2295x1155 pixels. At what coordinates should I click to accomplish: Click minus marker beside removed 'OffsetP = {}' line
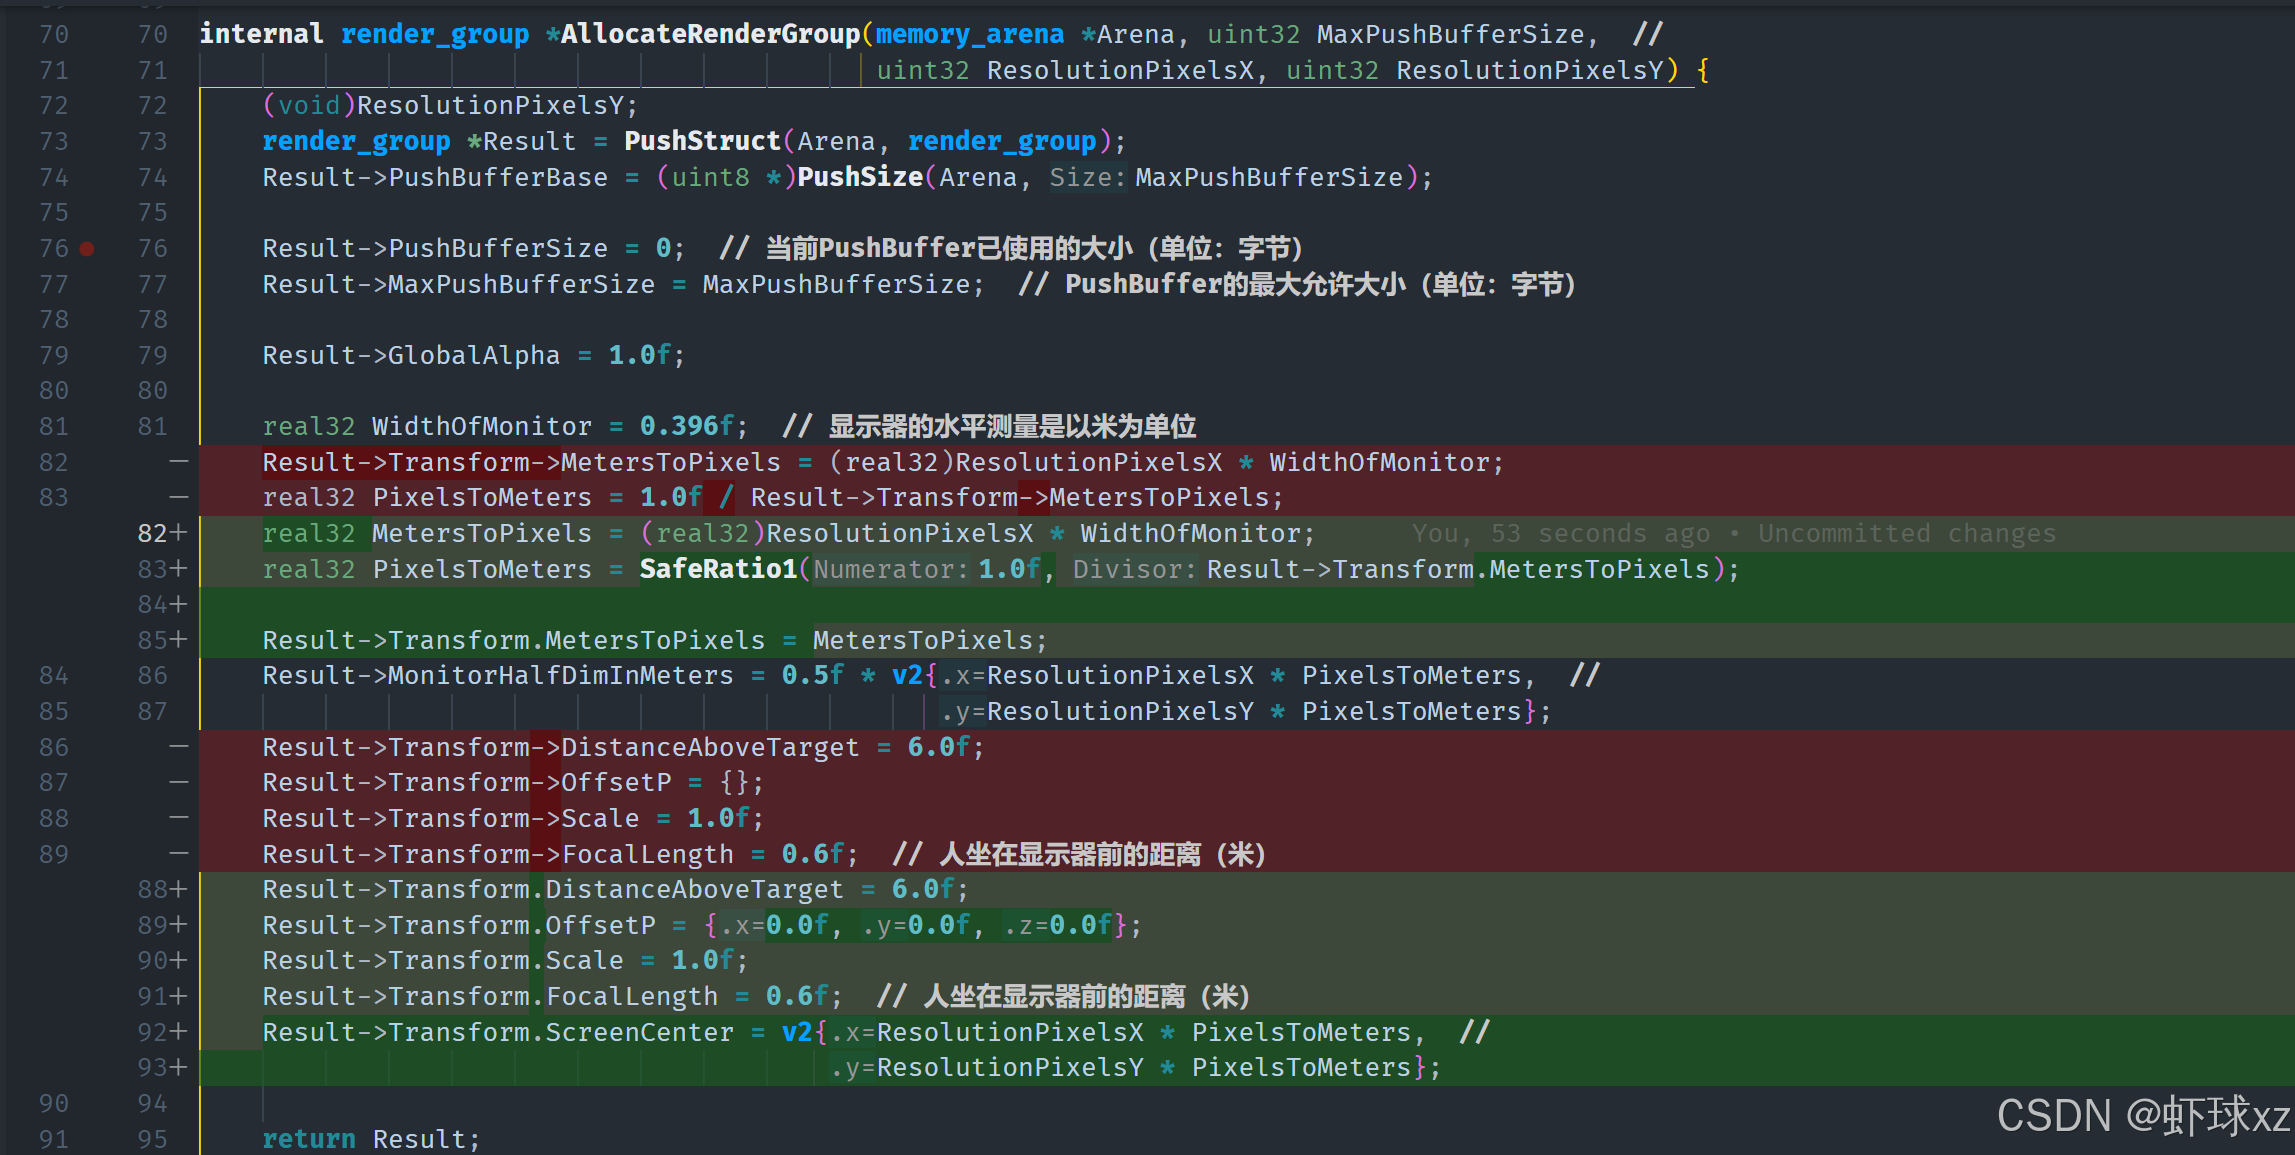click(x=178, y=782)
